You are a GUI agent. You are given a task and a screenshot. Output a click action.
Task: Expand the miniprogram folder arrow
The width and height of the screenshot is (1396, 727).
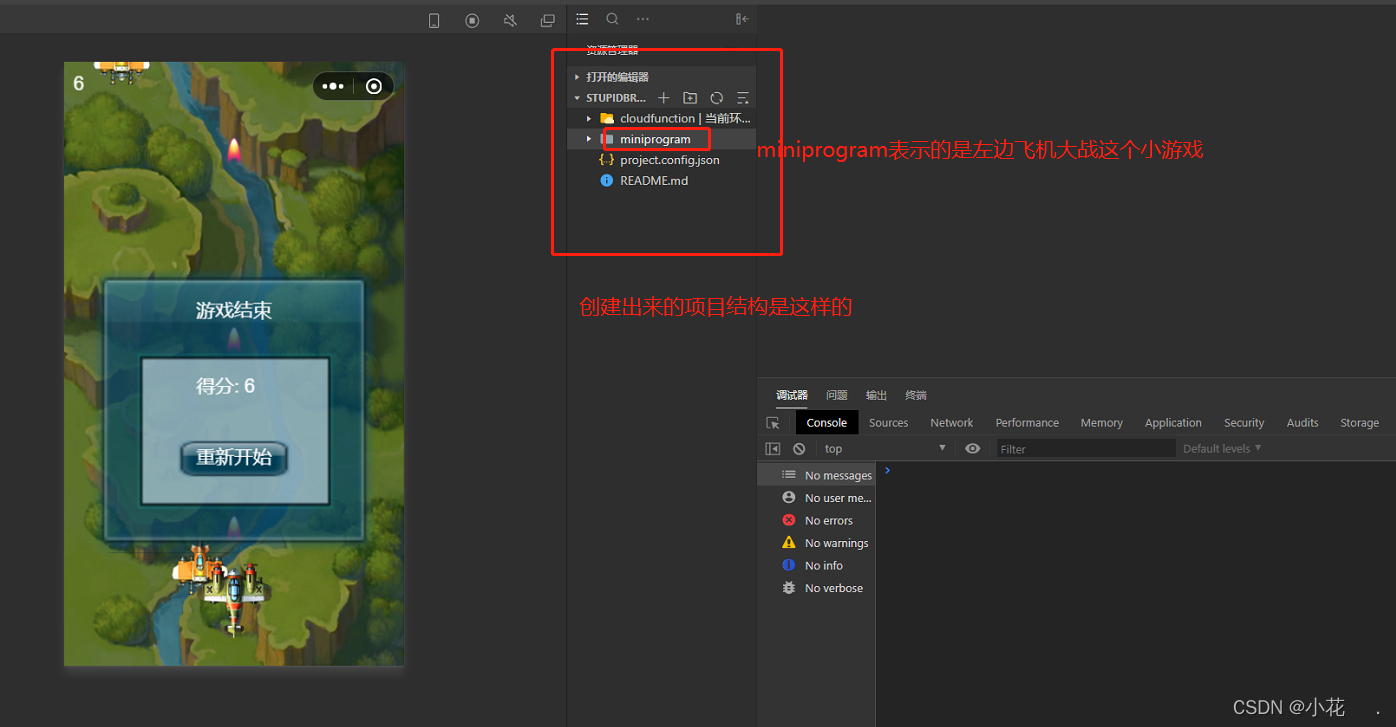589,139
